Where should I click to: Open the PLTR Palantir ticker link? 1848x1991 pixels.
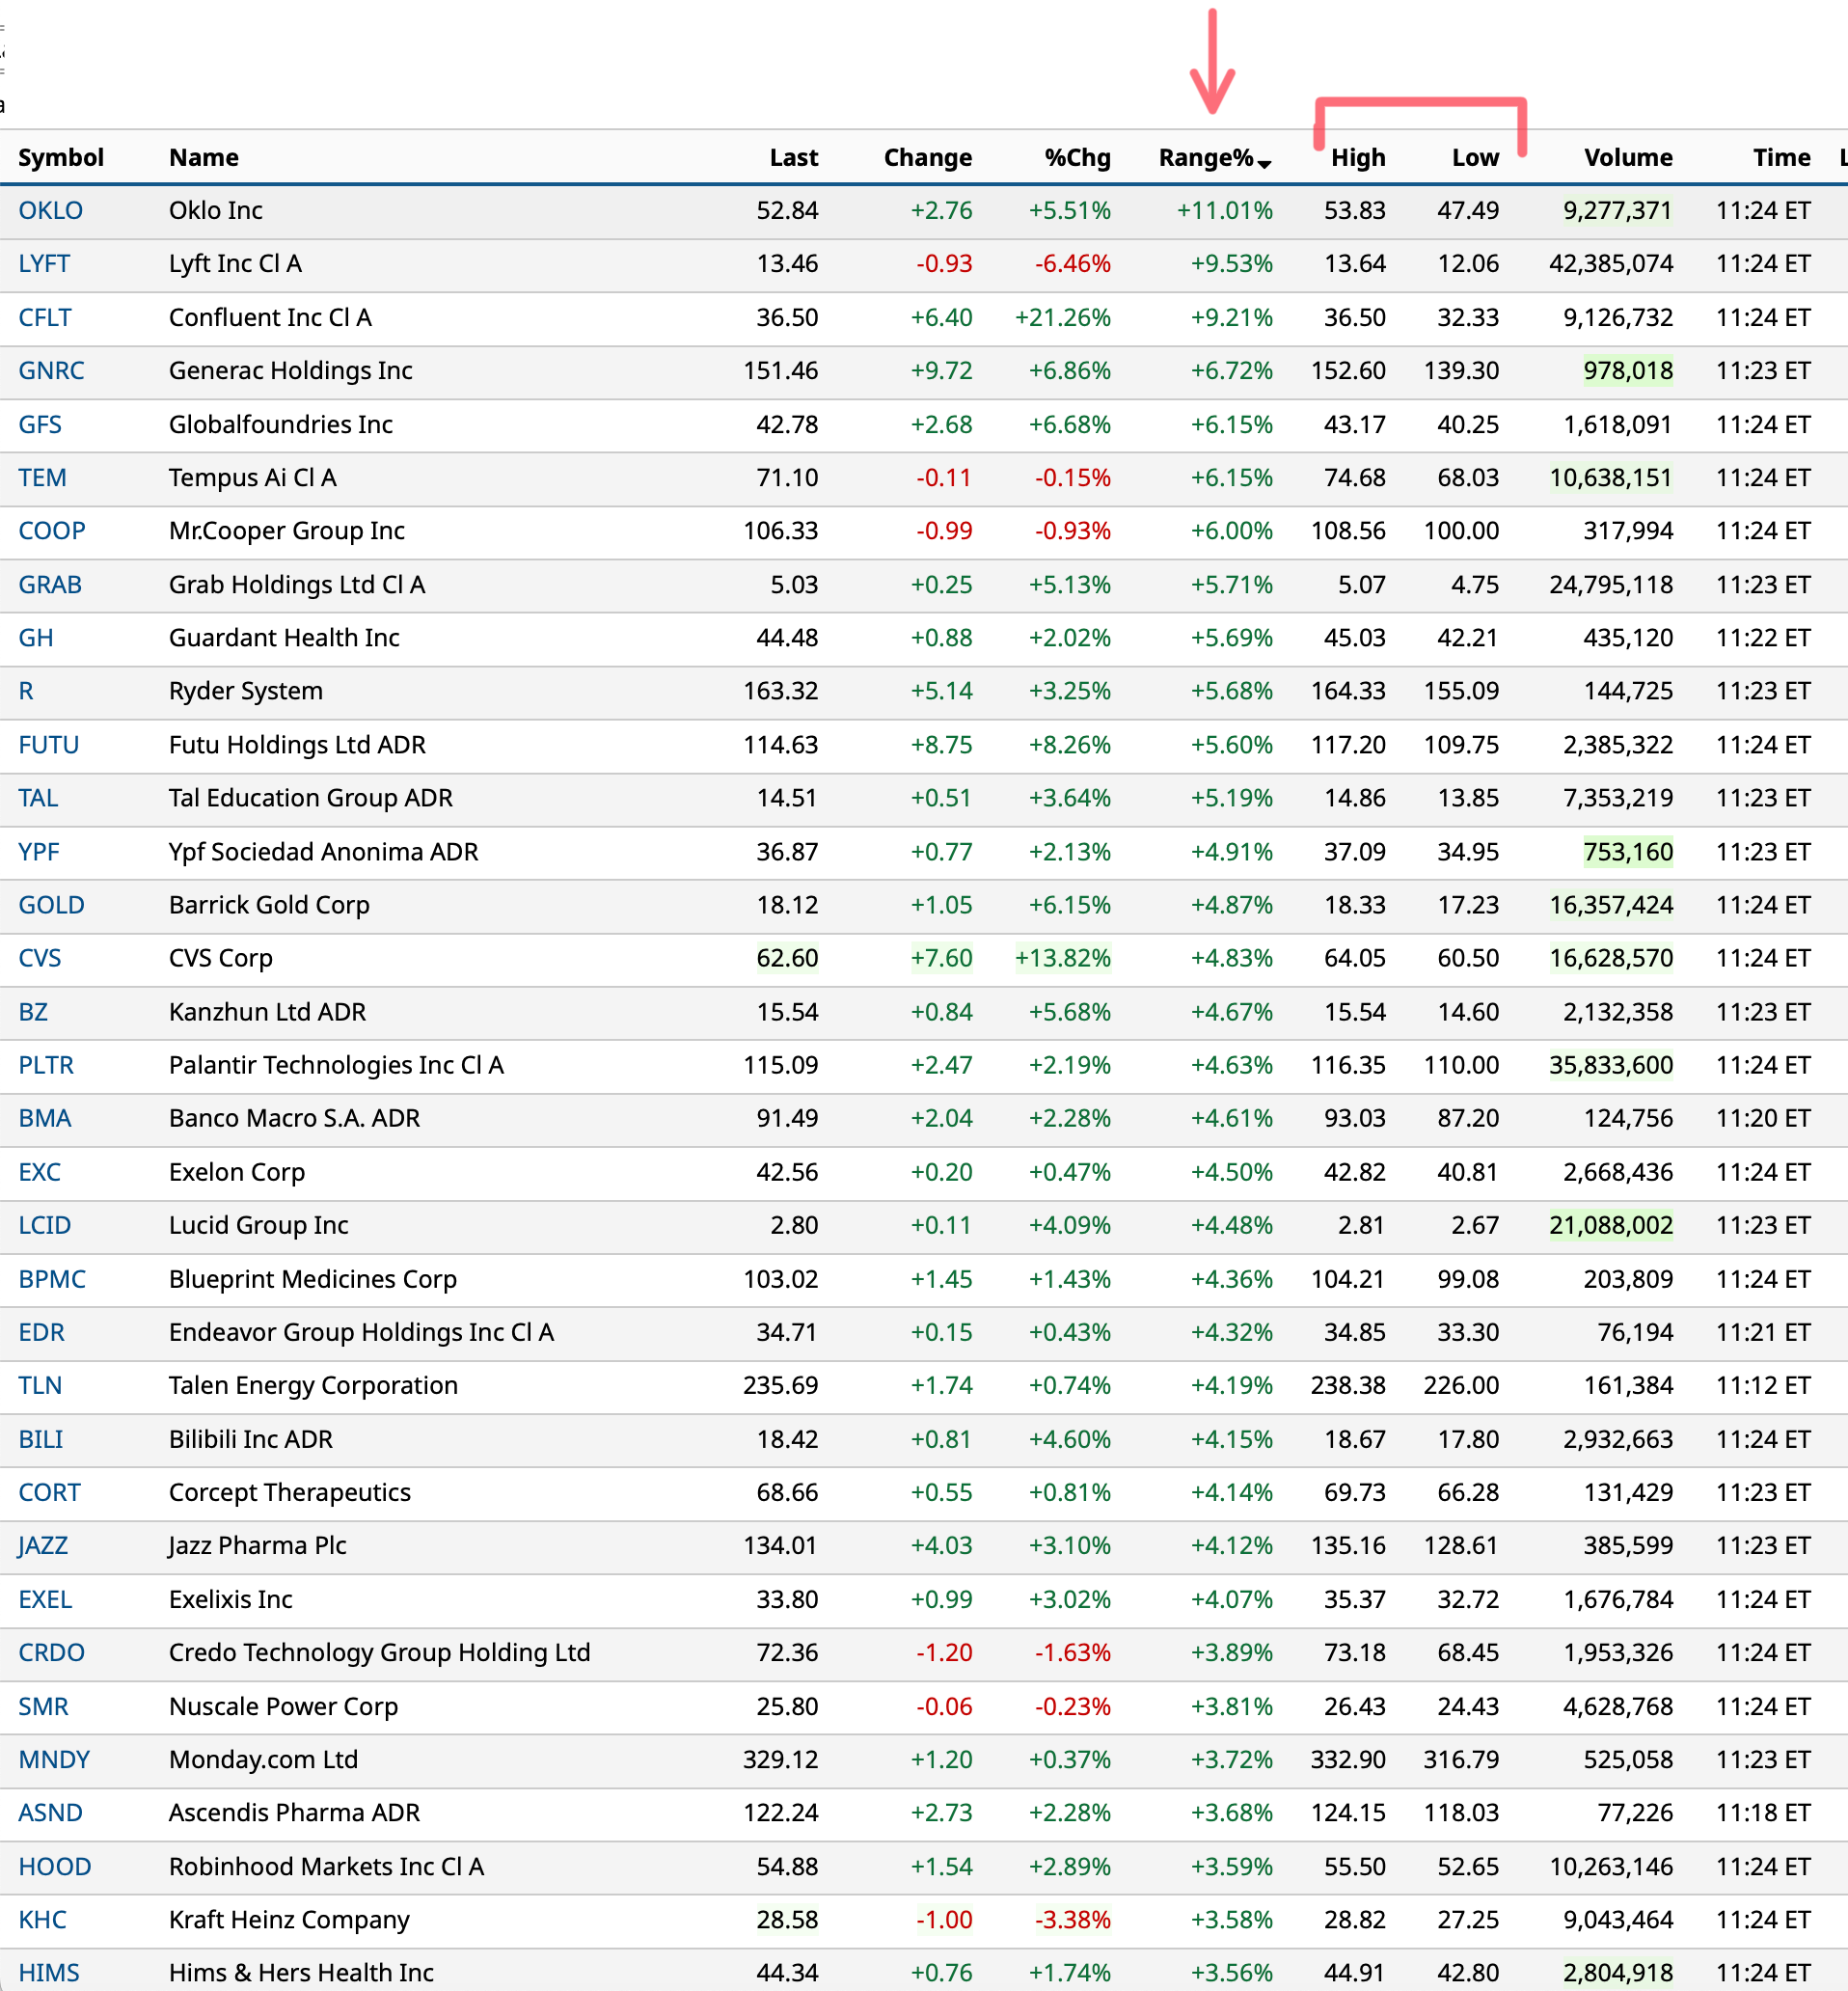(x=46, y=1065)
